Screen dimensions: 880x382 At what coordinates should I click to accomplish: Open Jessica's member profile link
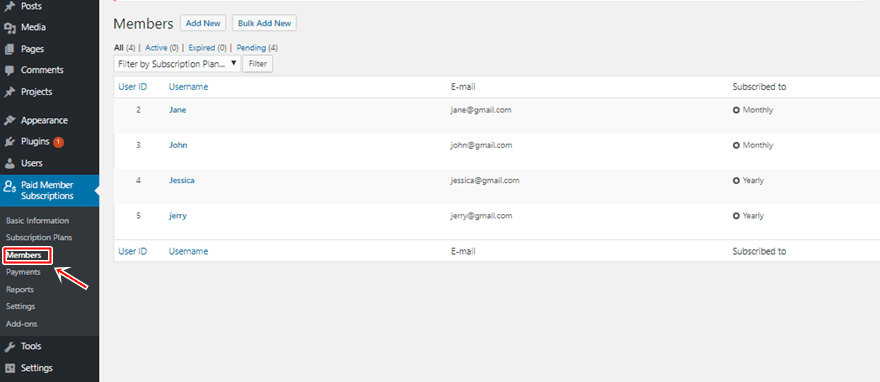pos(182,181)
